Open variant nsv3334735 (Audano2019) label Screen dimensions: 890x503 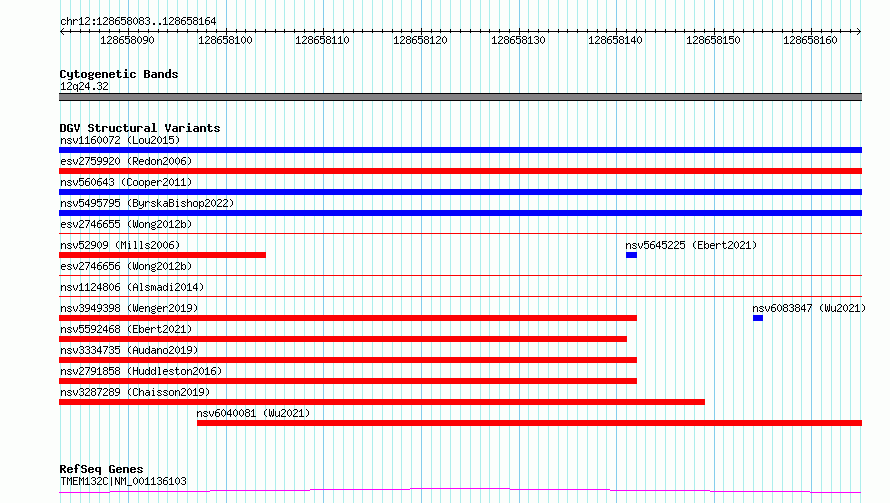pos(129,350)
